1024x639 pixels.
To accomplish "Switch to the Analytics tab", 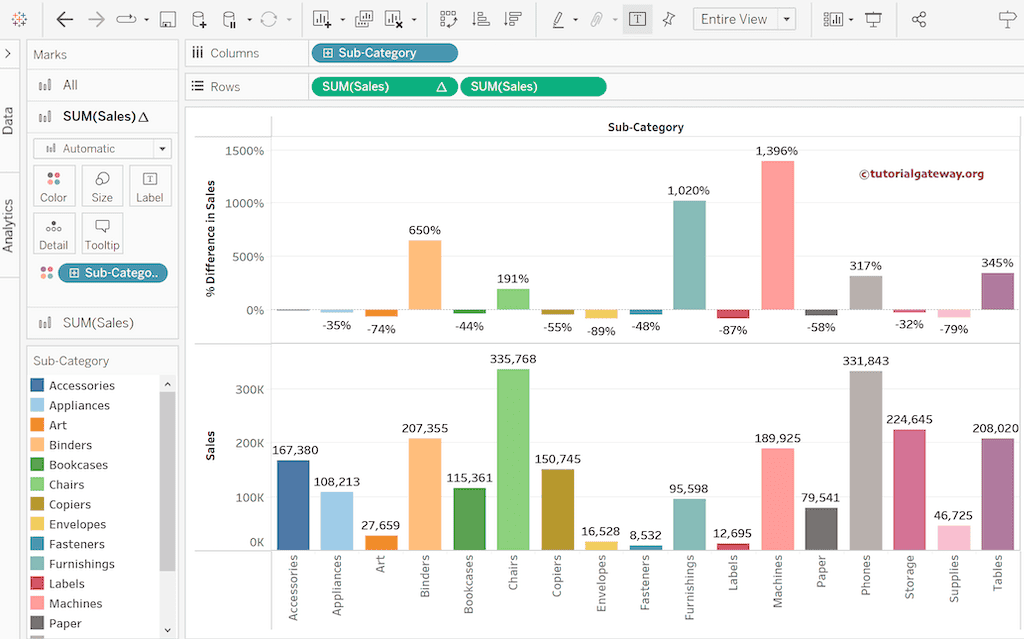I will coord(9,225).
